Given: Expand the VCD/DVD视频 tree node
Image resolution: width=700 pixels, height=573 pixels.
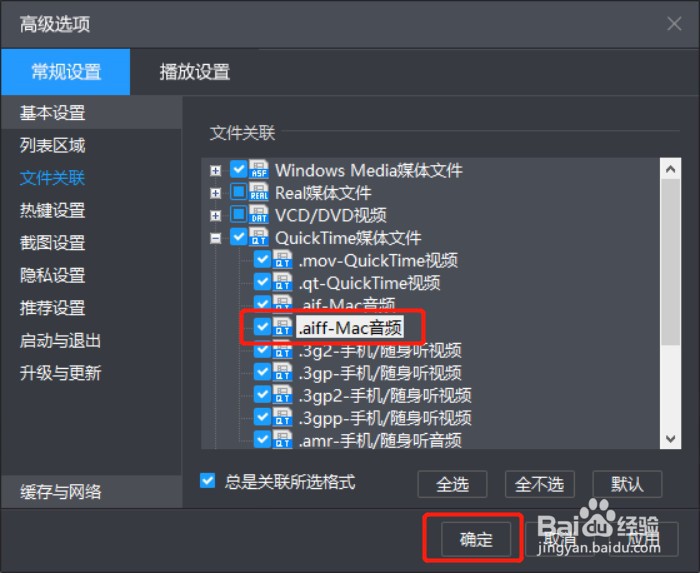Looking at the screenshot, I should click(216, 216).
